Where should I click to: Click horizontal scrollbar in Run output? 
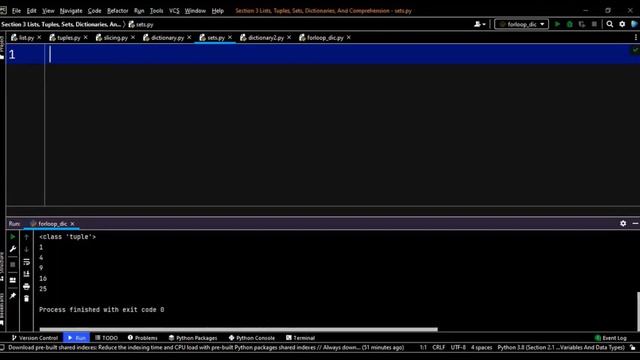pos(238,329)
